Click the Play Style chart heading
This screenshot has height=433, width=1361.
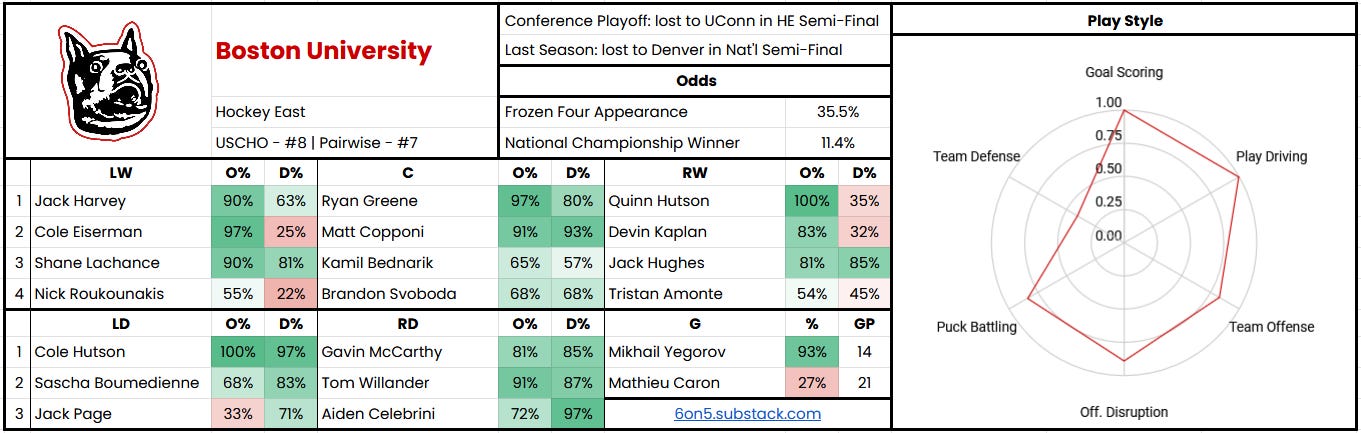[x=1125, y=20]
